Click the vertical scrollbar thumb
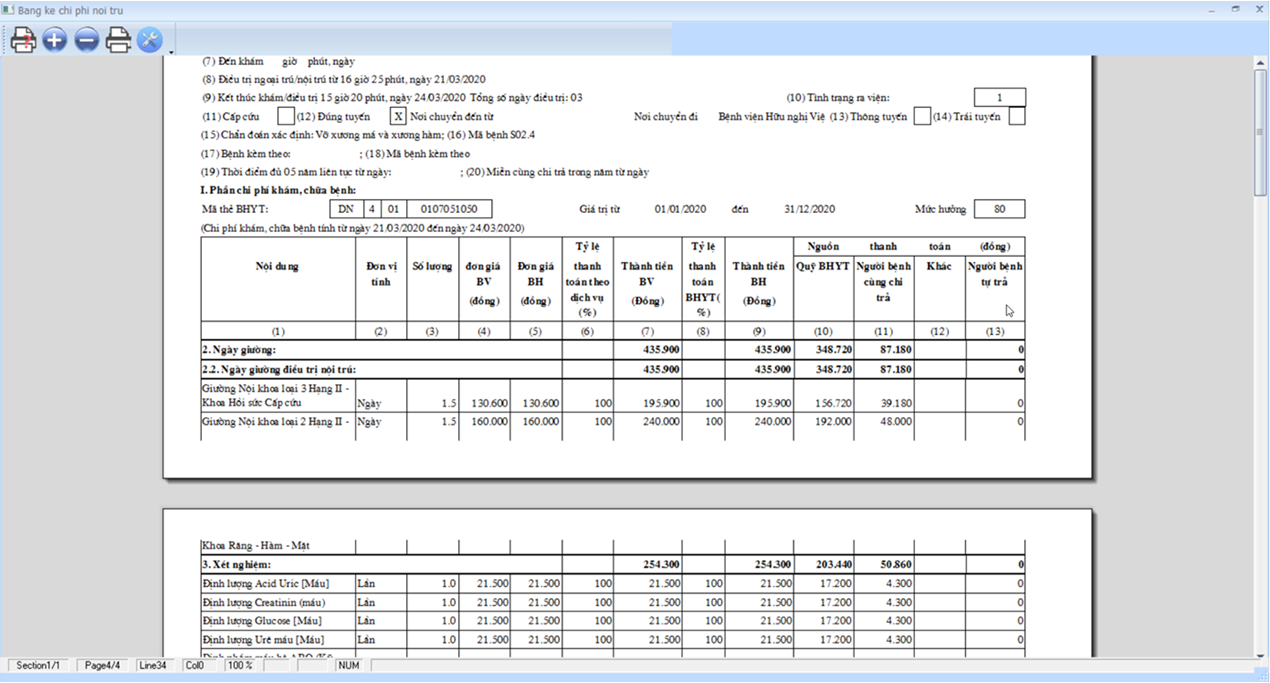Image resolution: width=1270 pixels, height=683 pixels. click(1261, 133)
